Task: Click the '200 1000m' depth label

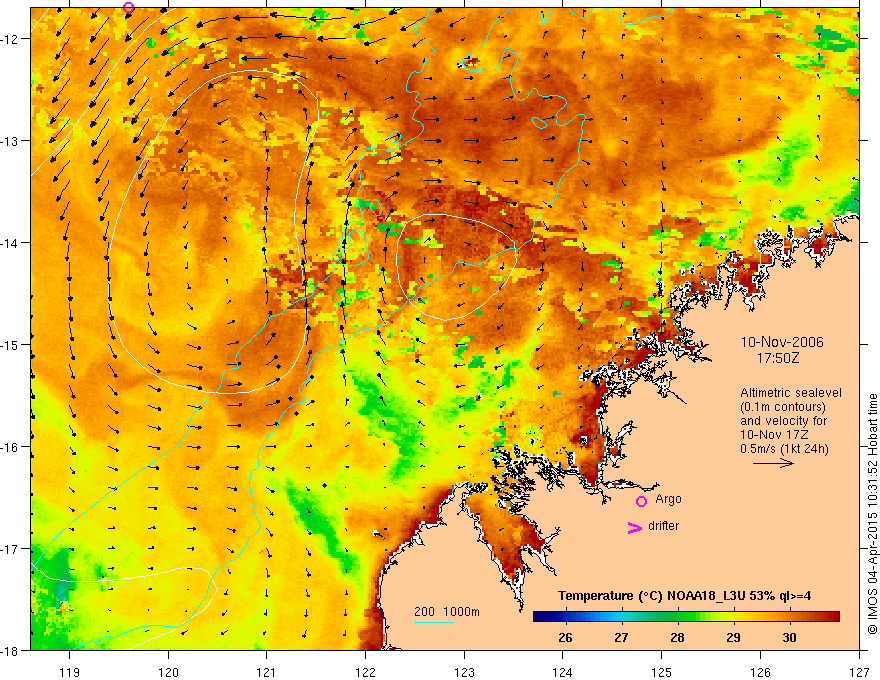Action: click(x=447, y=612)
